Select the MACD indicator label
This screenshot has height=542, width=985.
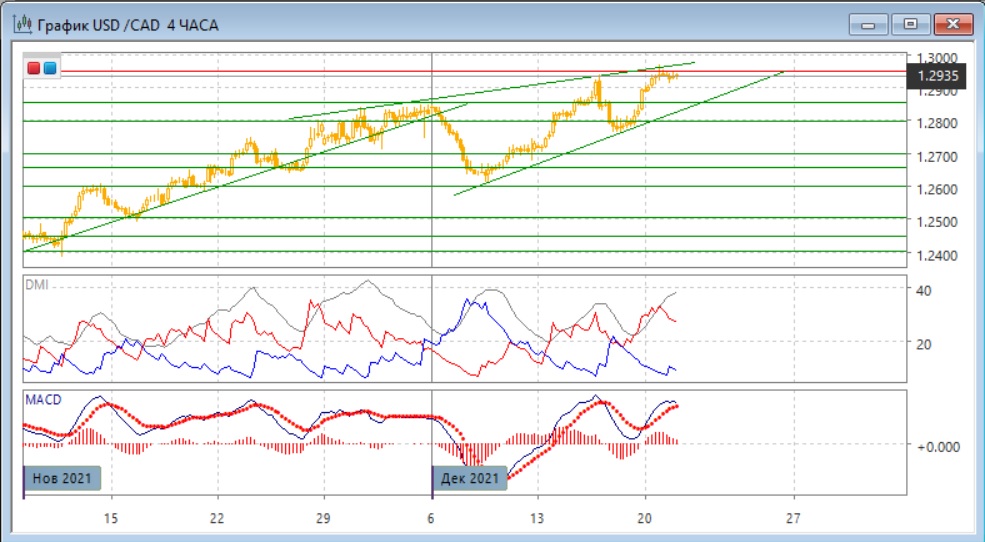click(41, 400)
